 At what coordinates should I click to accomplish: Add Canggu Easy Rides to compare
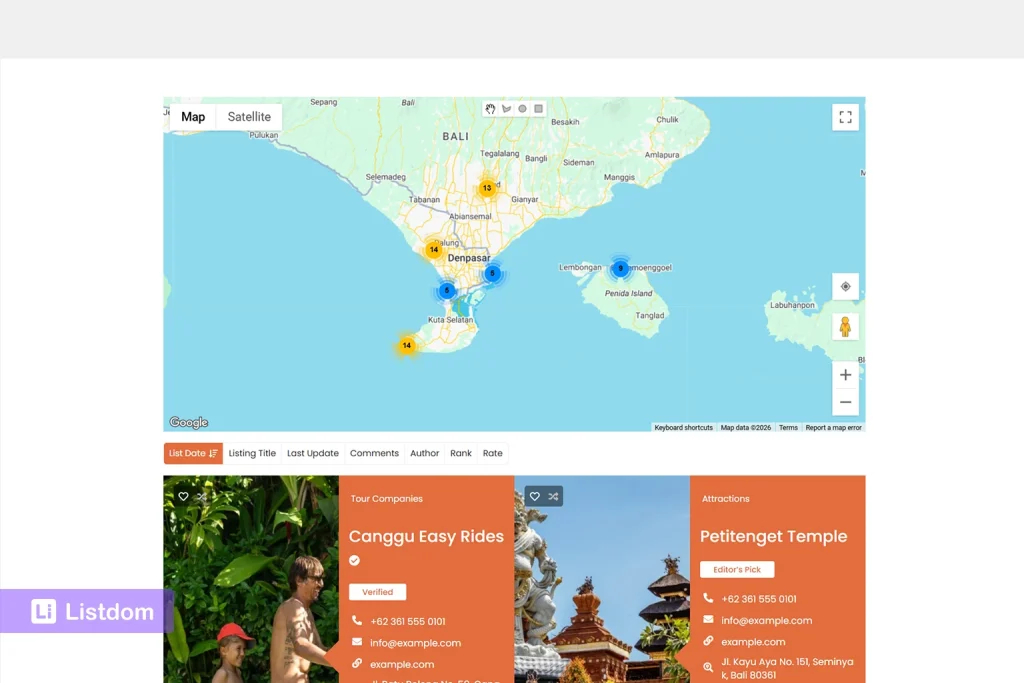pos(202,496)
